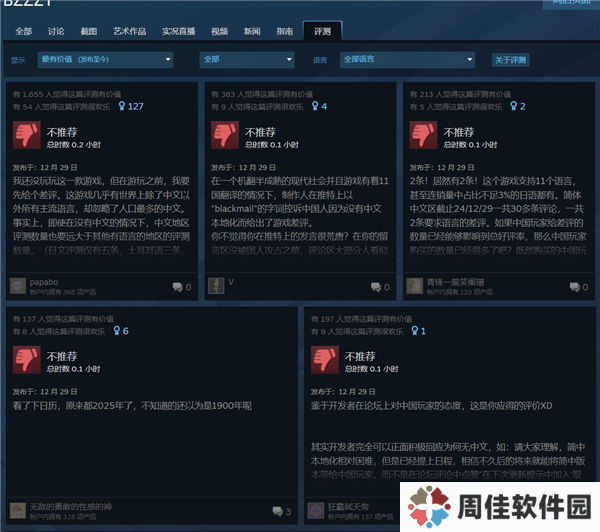Open review text starting 我还没玩玩这一款游戏
600x532 pixels.
[x=101, y=215]
